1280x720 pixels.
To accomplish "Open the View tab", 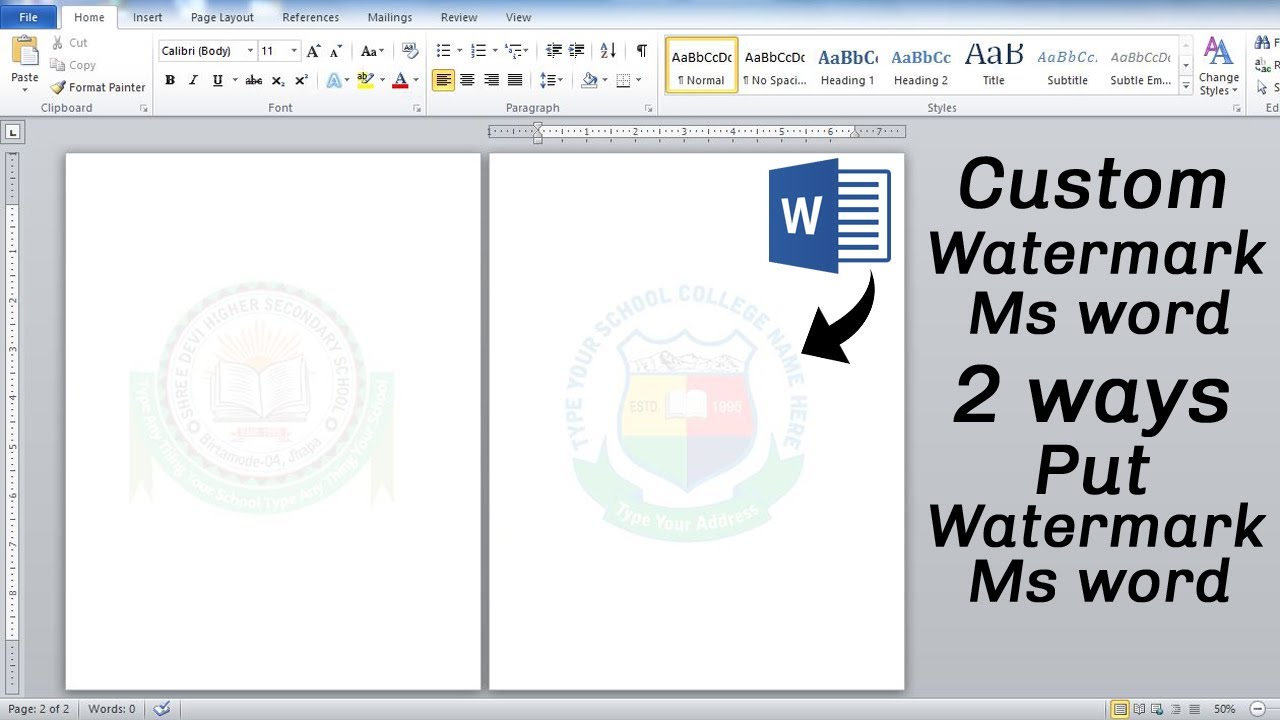I will pos(518,17).
